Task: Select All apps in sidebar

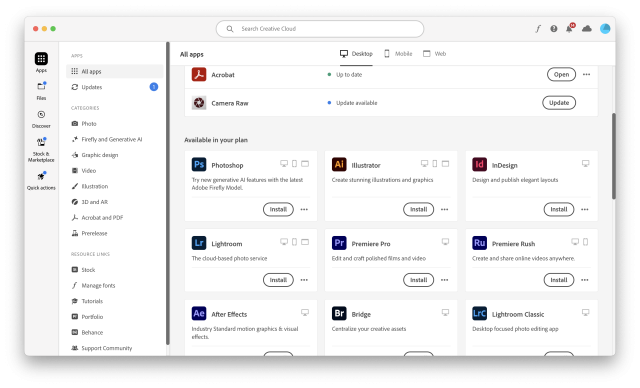Action: pyautogui.click(x=115, y=71)
